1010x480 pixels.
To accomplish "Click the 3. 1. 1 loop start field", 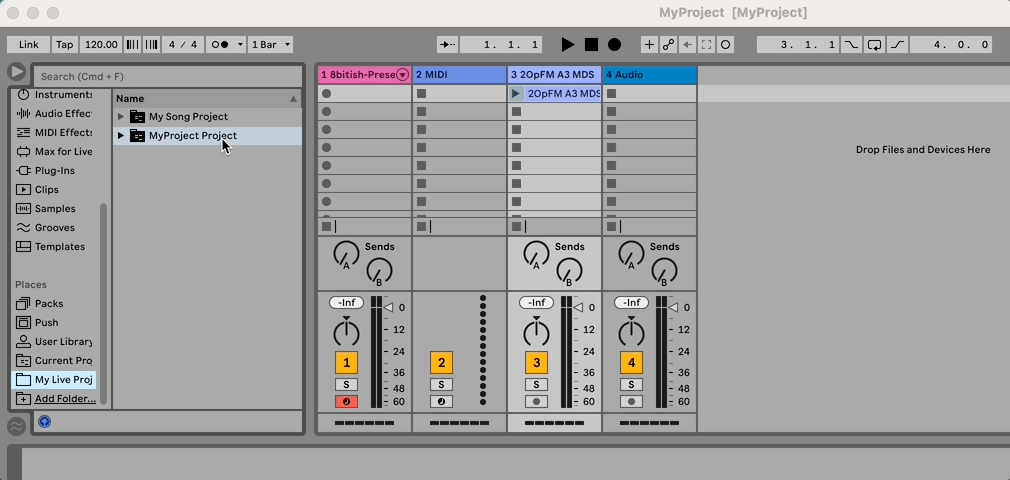I will (799, 44).
